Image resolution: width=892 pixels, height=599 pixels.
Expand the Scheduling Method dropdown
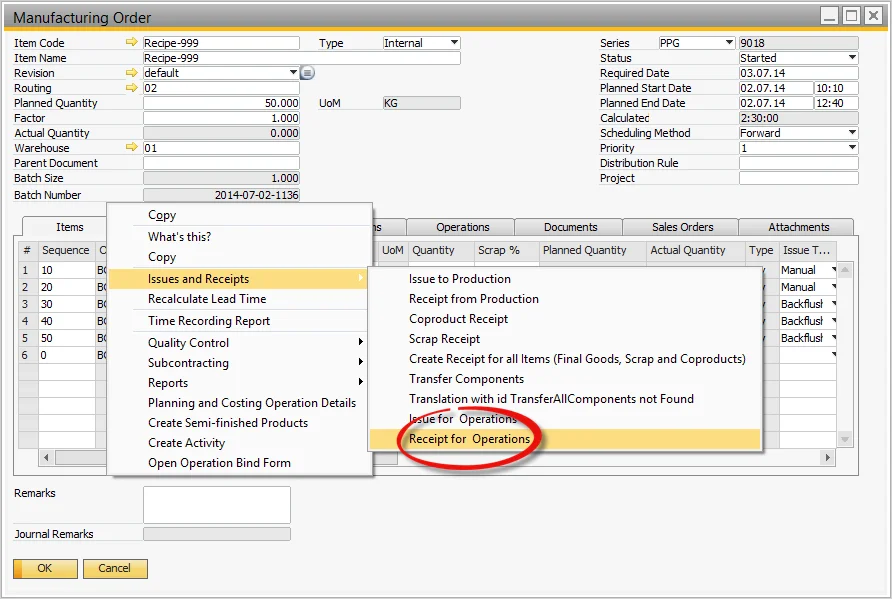(x=851, y=133)
